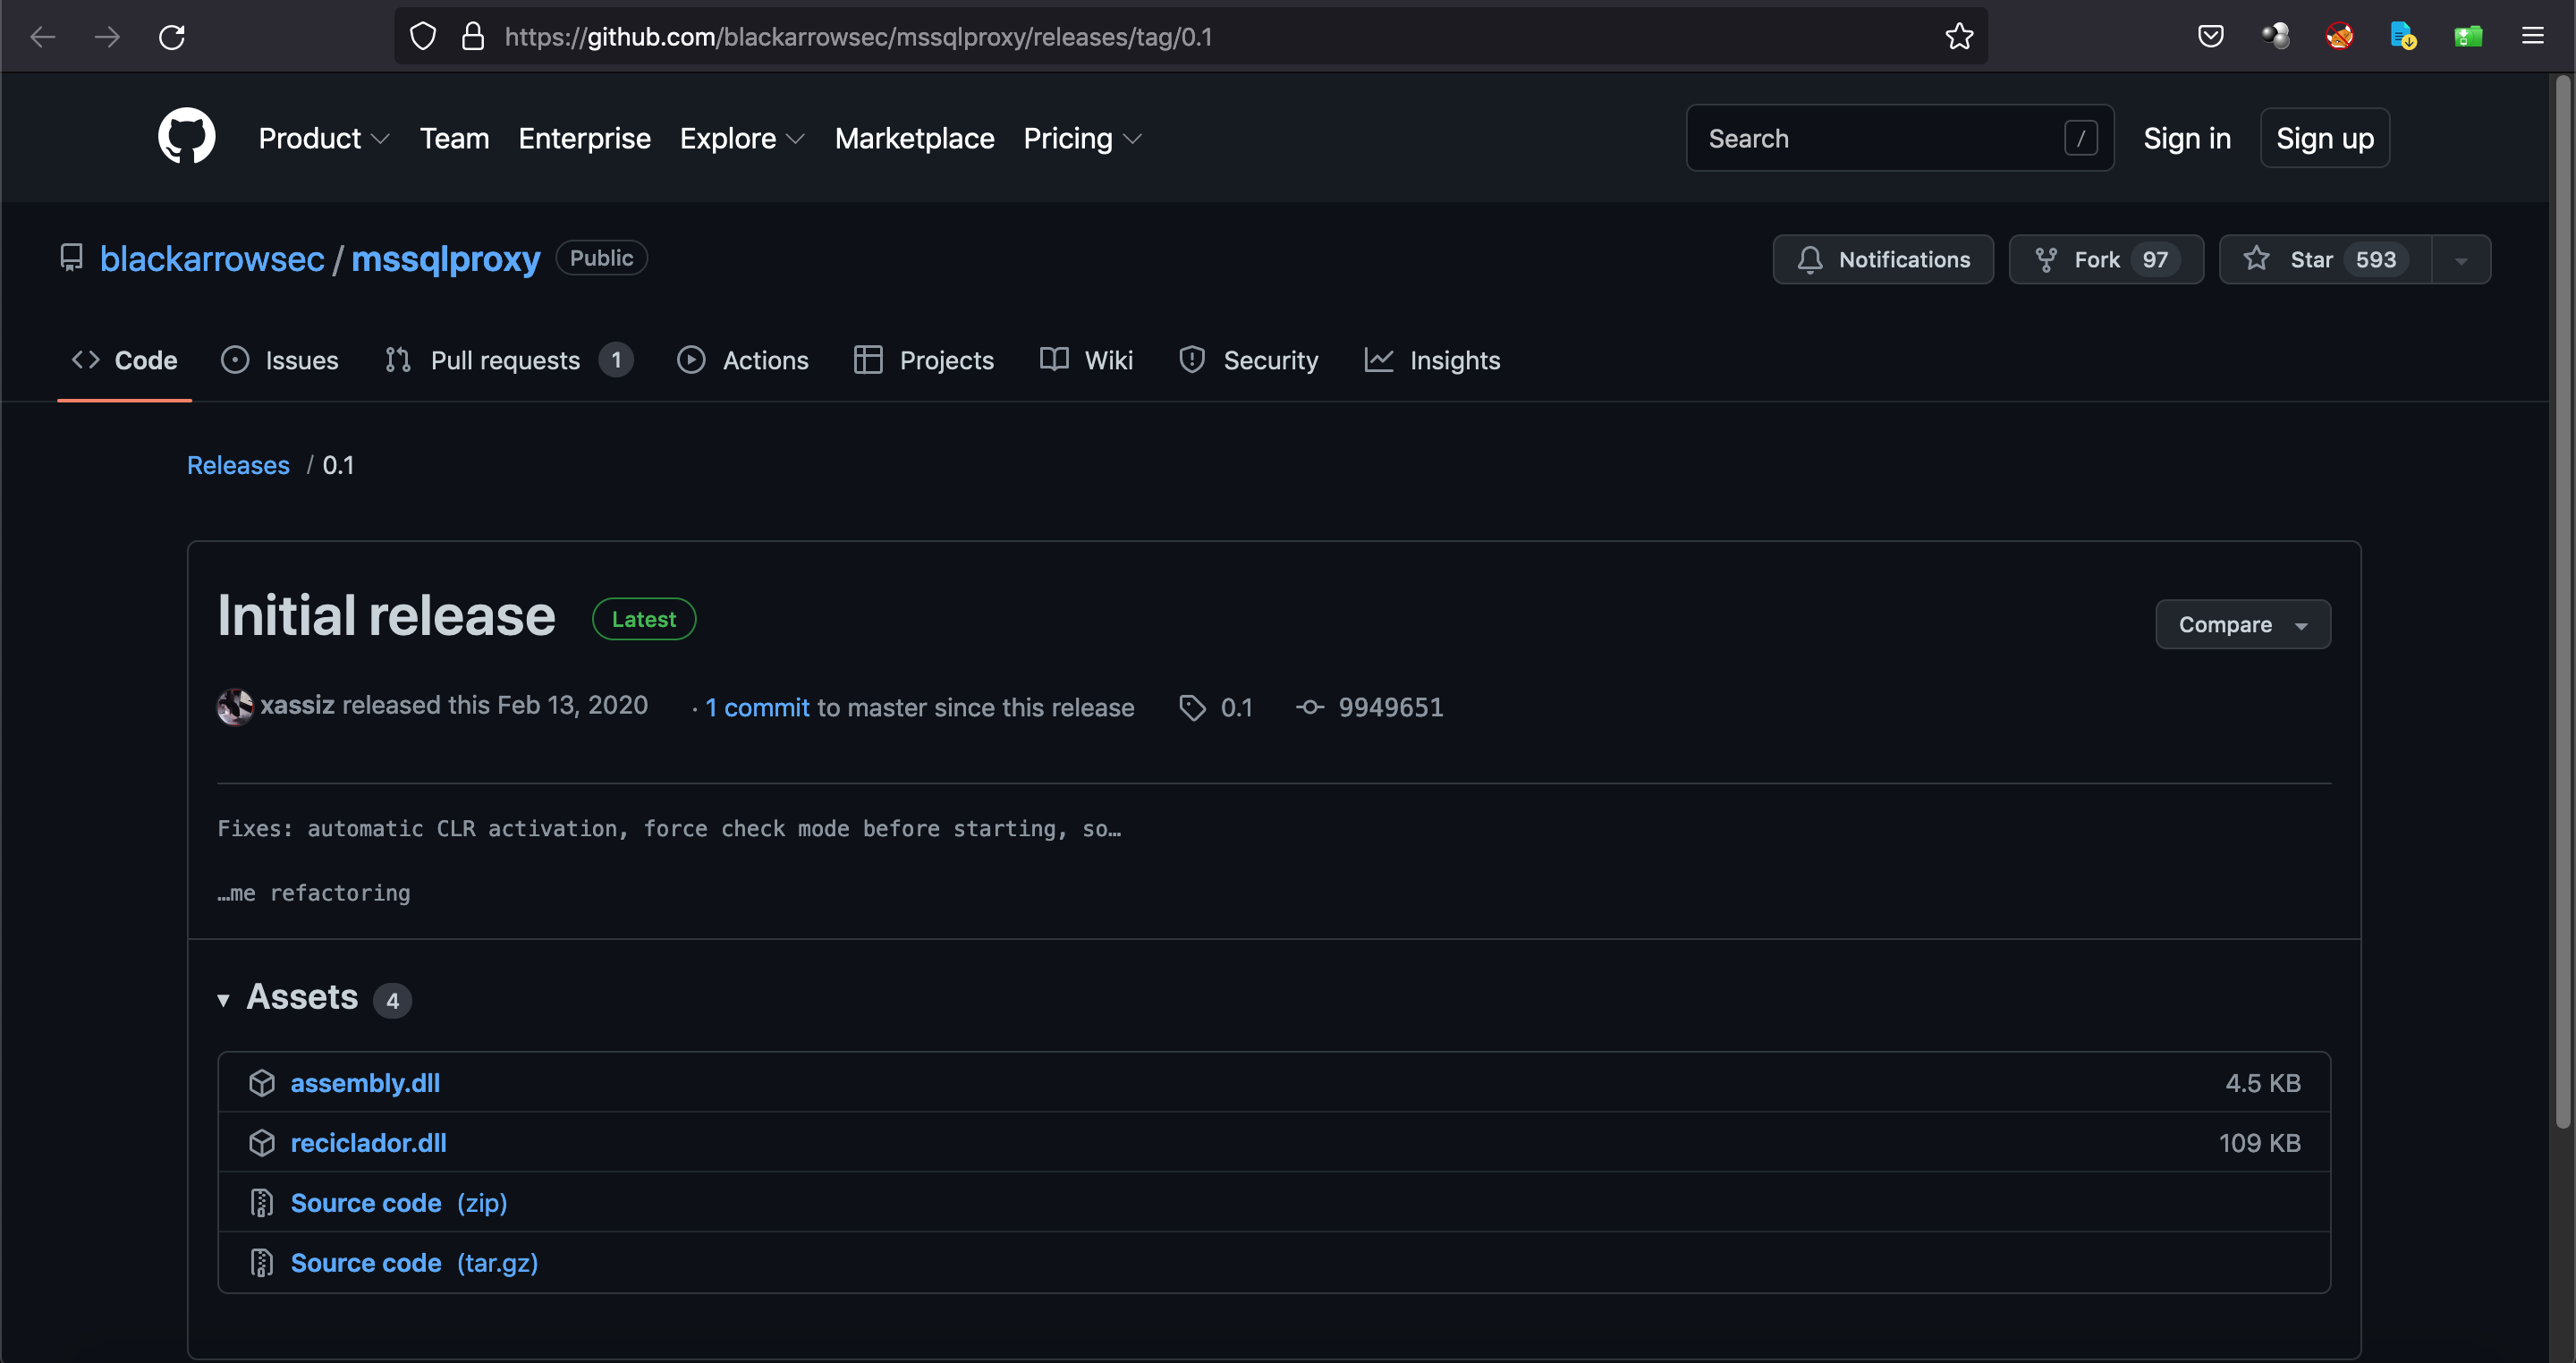The image size is (2576, 1363).
Task: Click the green extension icon in the toolbar
Action: pos(2468,37)
